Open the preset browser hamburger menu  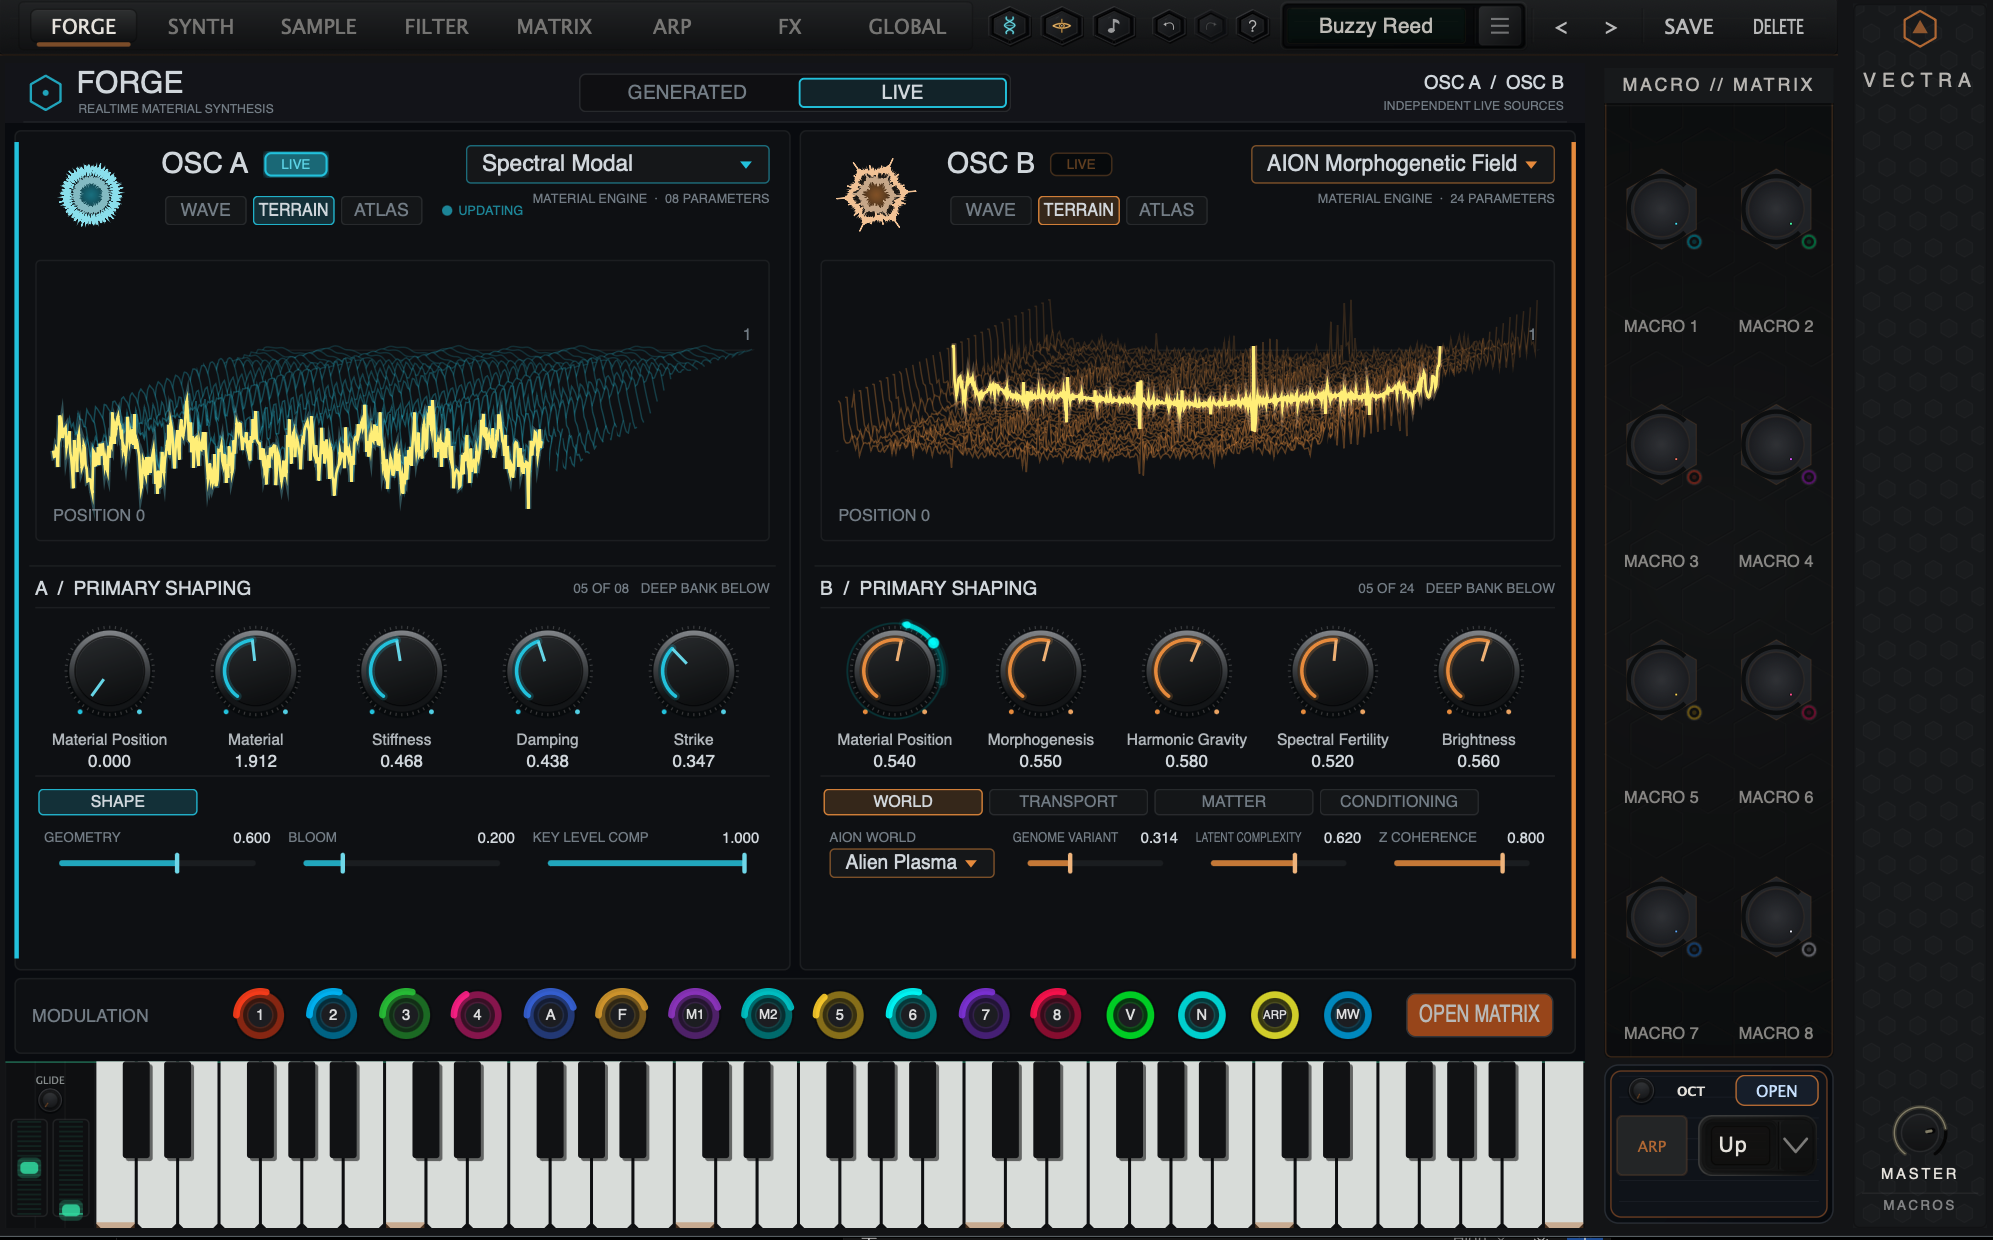point(1499,27)
